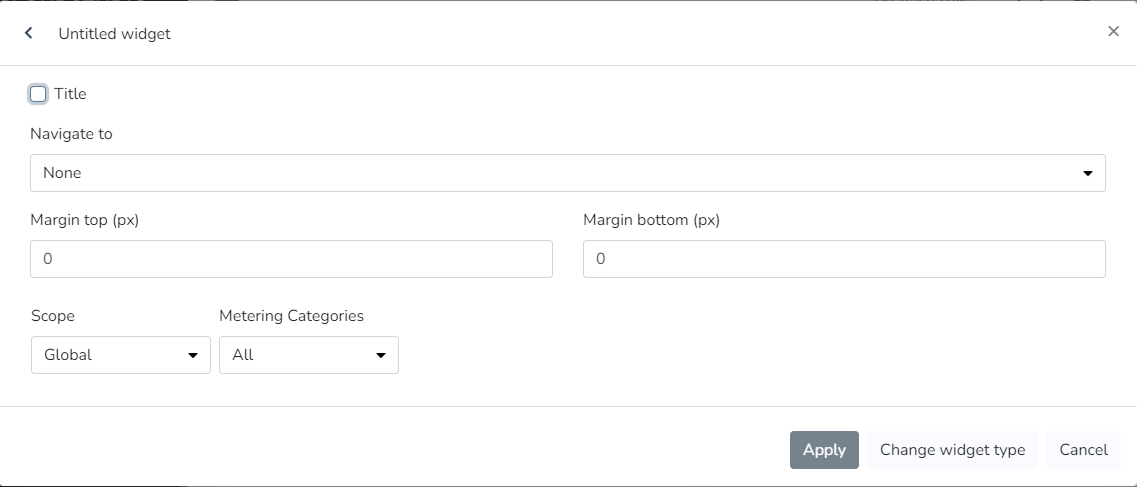Click the Change widget type button

click(x=952, y=450)
